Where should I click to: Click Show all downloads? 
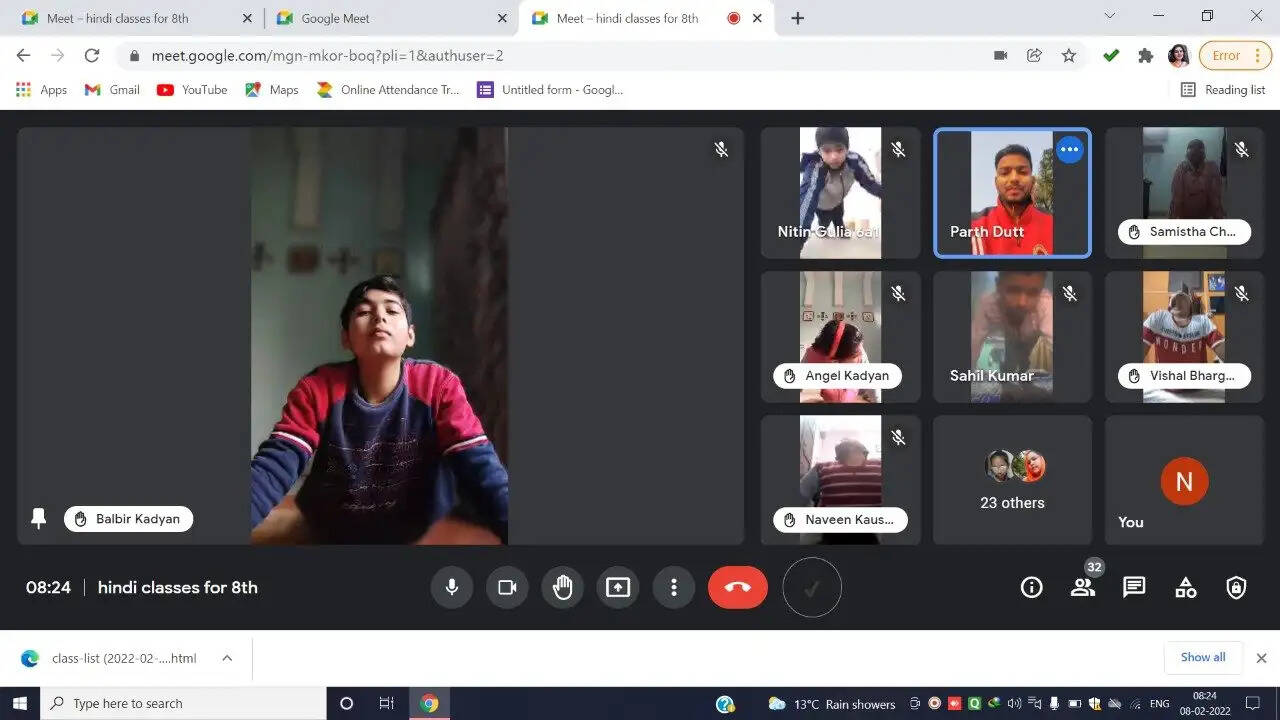click(1203, 657)
